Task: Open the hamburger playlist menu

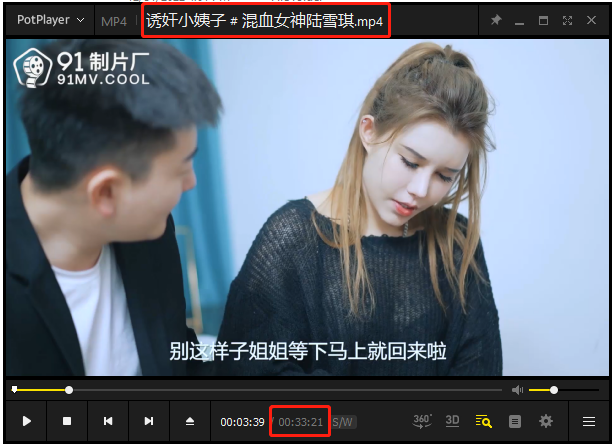Action: point(589,422)
